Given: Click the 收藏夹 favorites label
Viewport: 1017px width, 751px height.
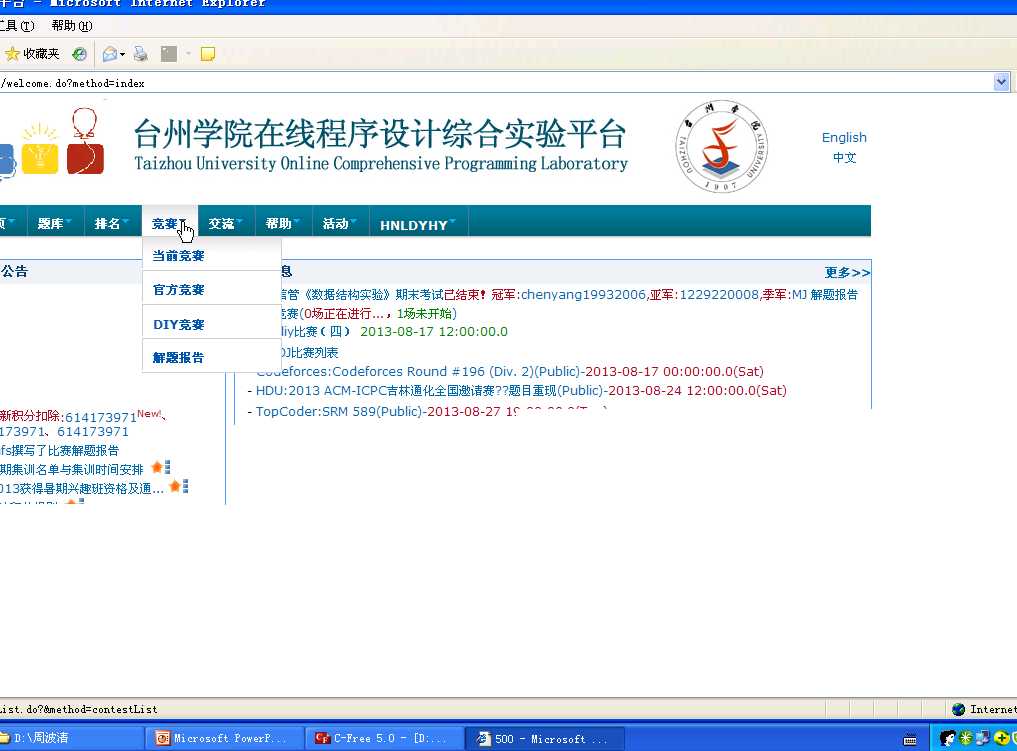Looking at the screenshot, I should pyautogui.click(x=41, y=54).
